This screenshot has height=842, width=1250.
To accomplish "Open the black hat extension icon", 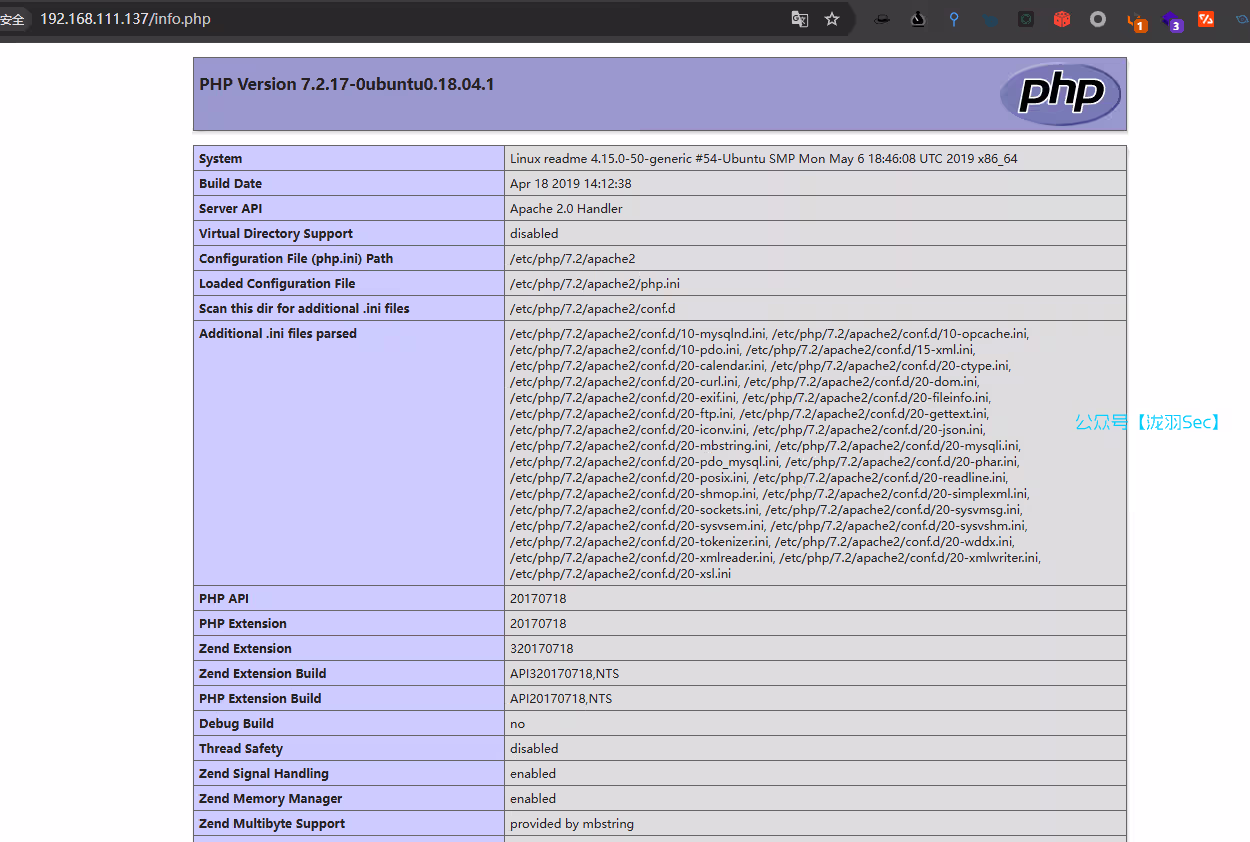I will pyautogui.click(x=882, y=19).
